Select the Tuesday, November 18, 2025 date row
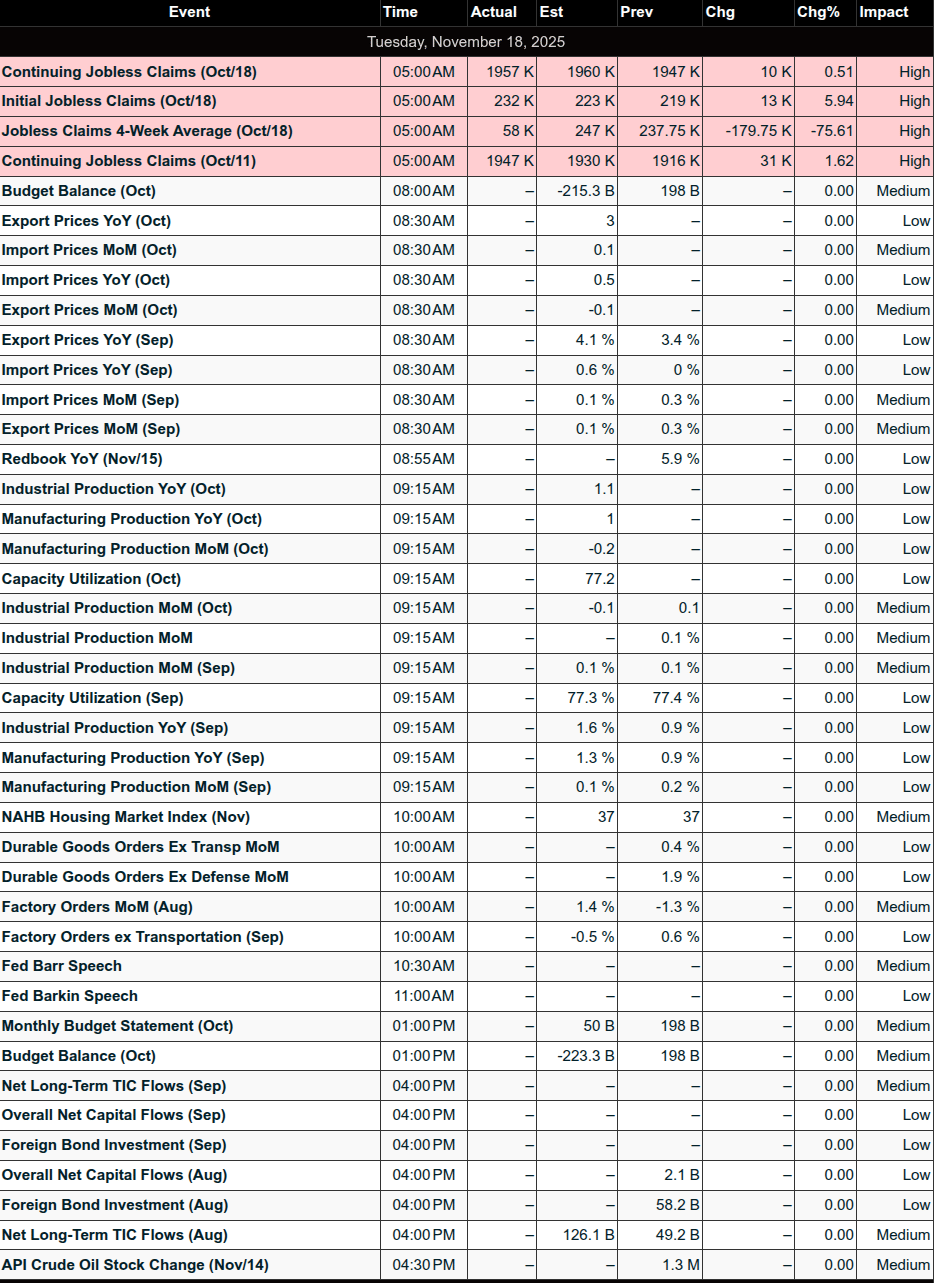938x1283 pixels. click(x=466, y=42)
